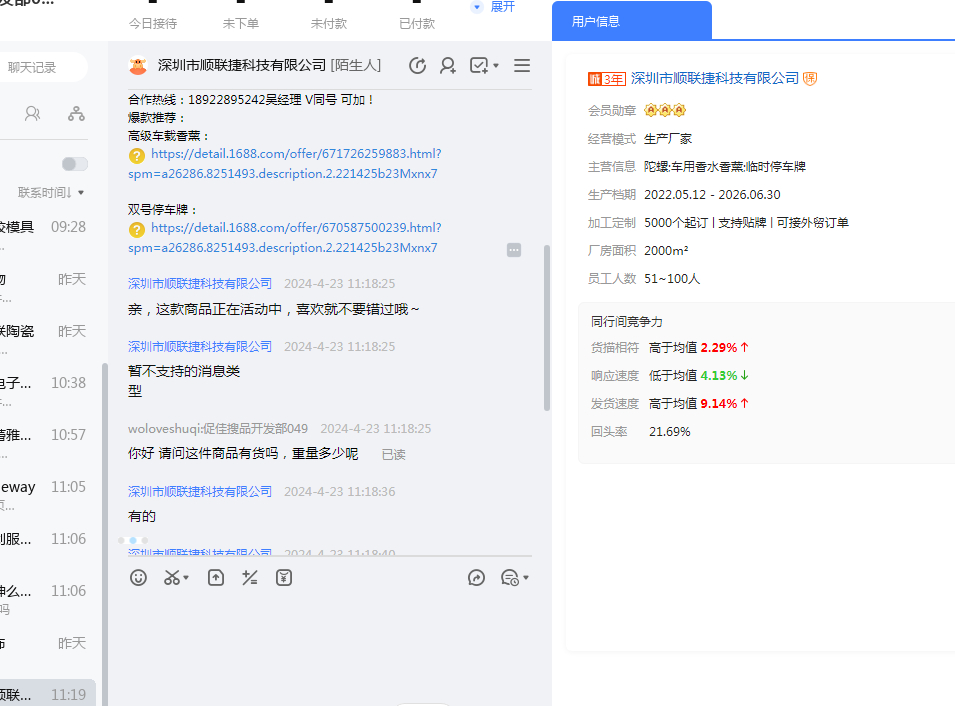
Task: Open the quick reply clock bubble dropdown
Action: (x=525, y=578)
